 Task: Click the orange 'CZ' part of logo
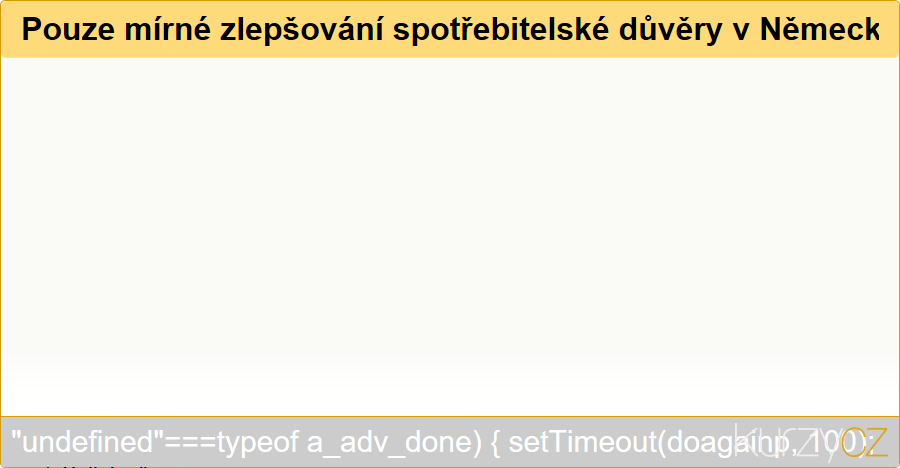pos(865,442)
